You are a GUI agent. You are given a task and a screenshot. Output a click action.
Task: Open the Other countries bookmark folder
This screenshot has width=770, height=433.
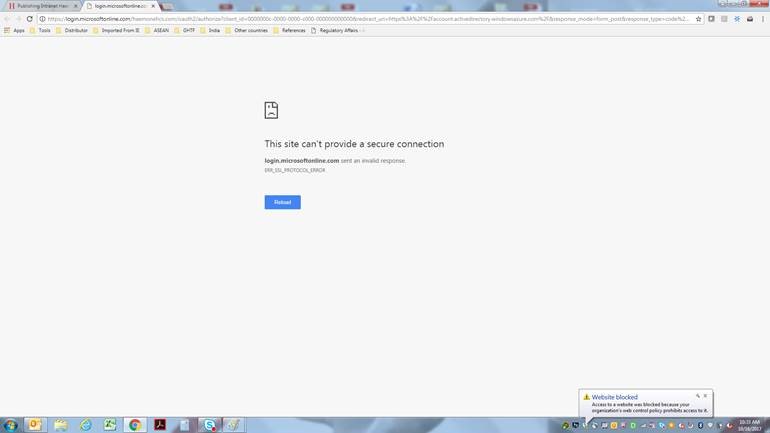point(247,30)
